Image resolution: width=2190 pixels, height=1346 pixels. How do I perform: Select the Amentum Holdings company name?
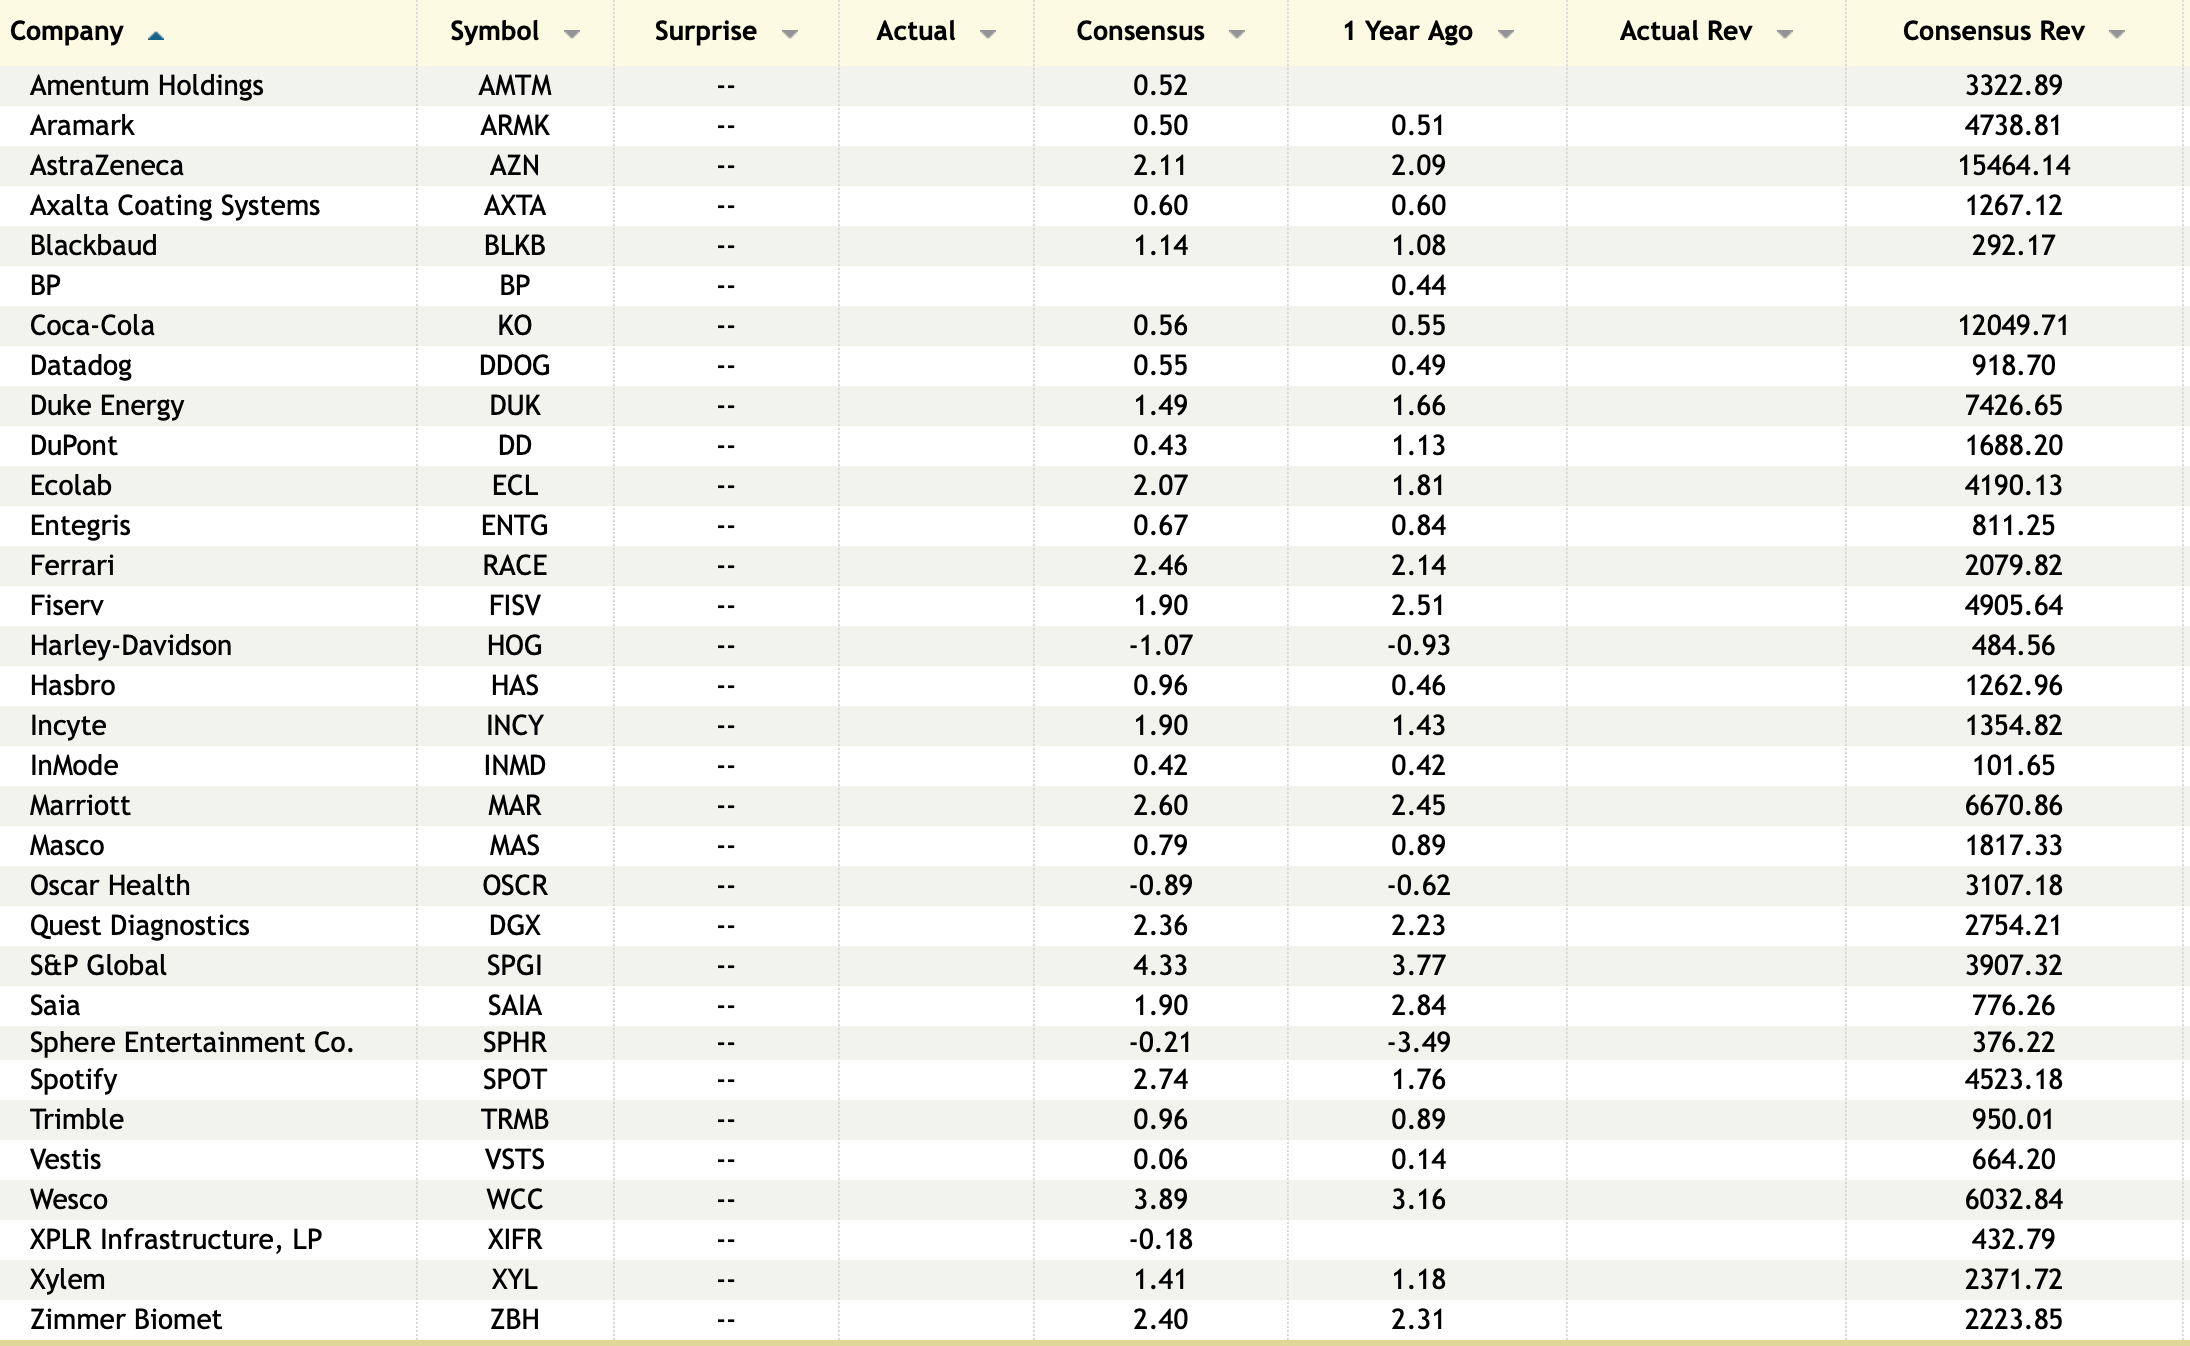pyautogui.click(x=147, y=86)
